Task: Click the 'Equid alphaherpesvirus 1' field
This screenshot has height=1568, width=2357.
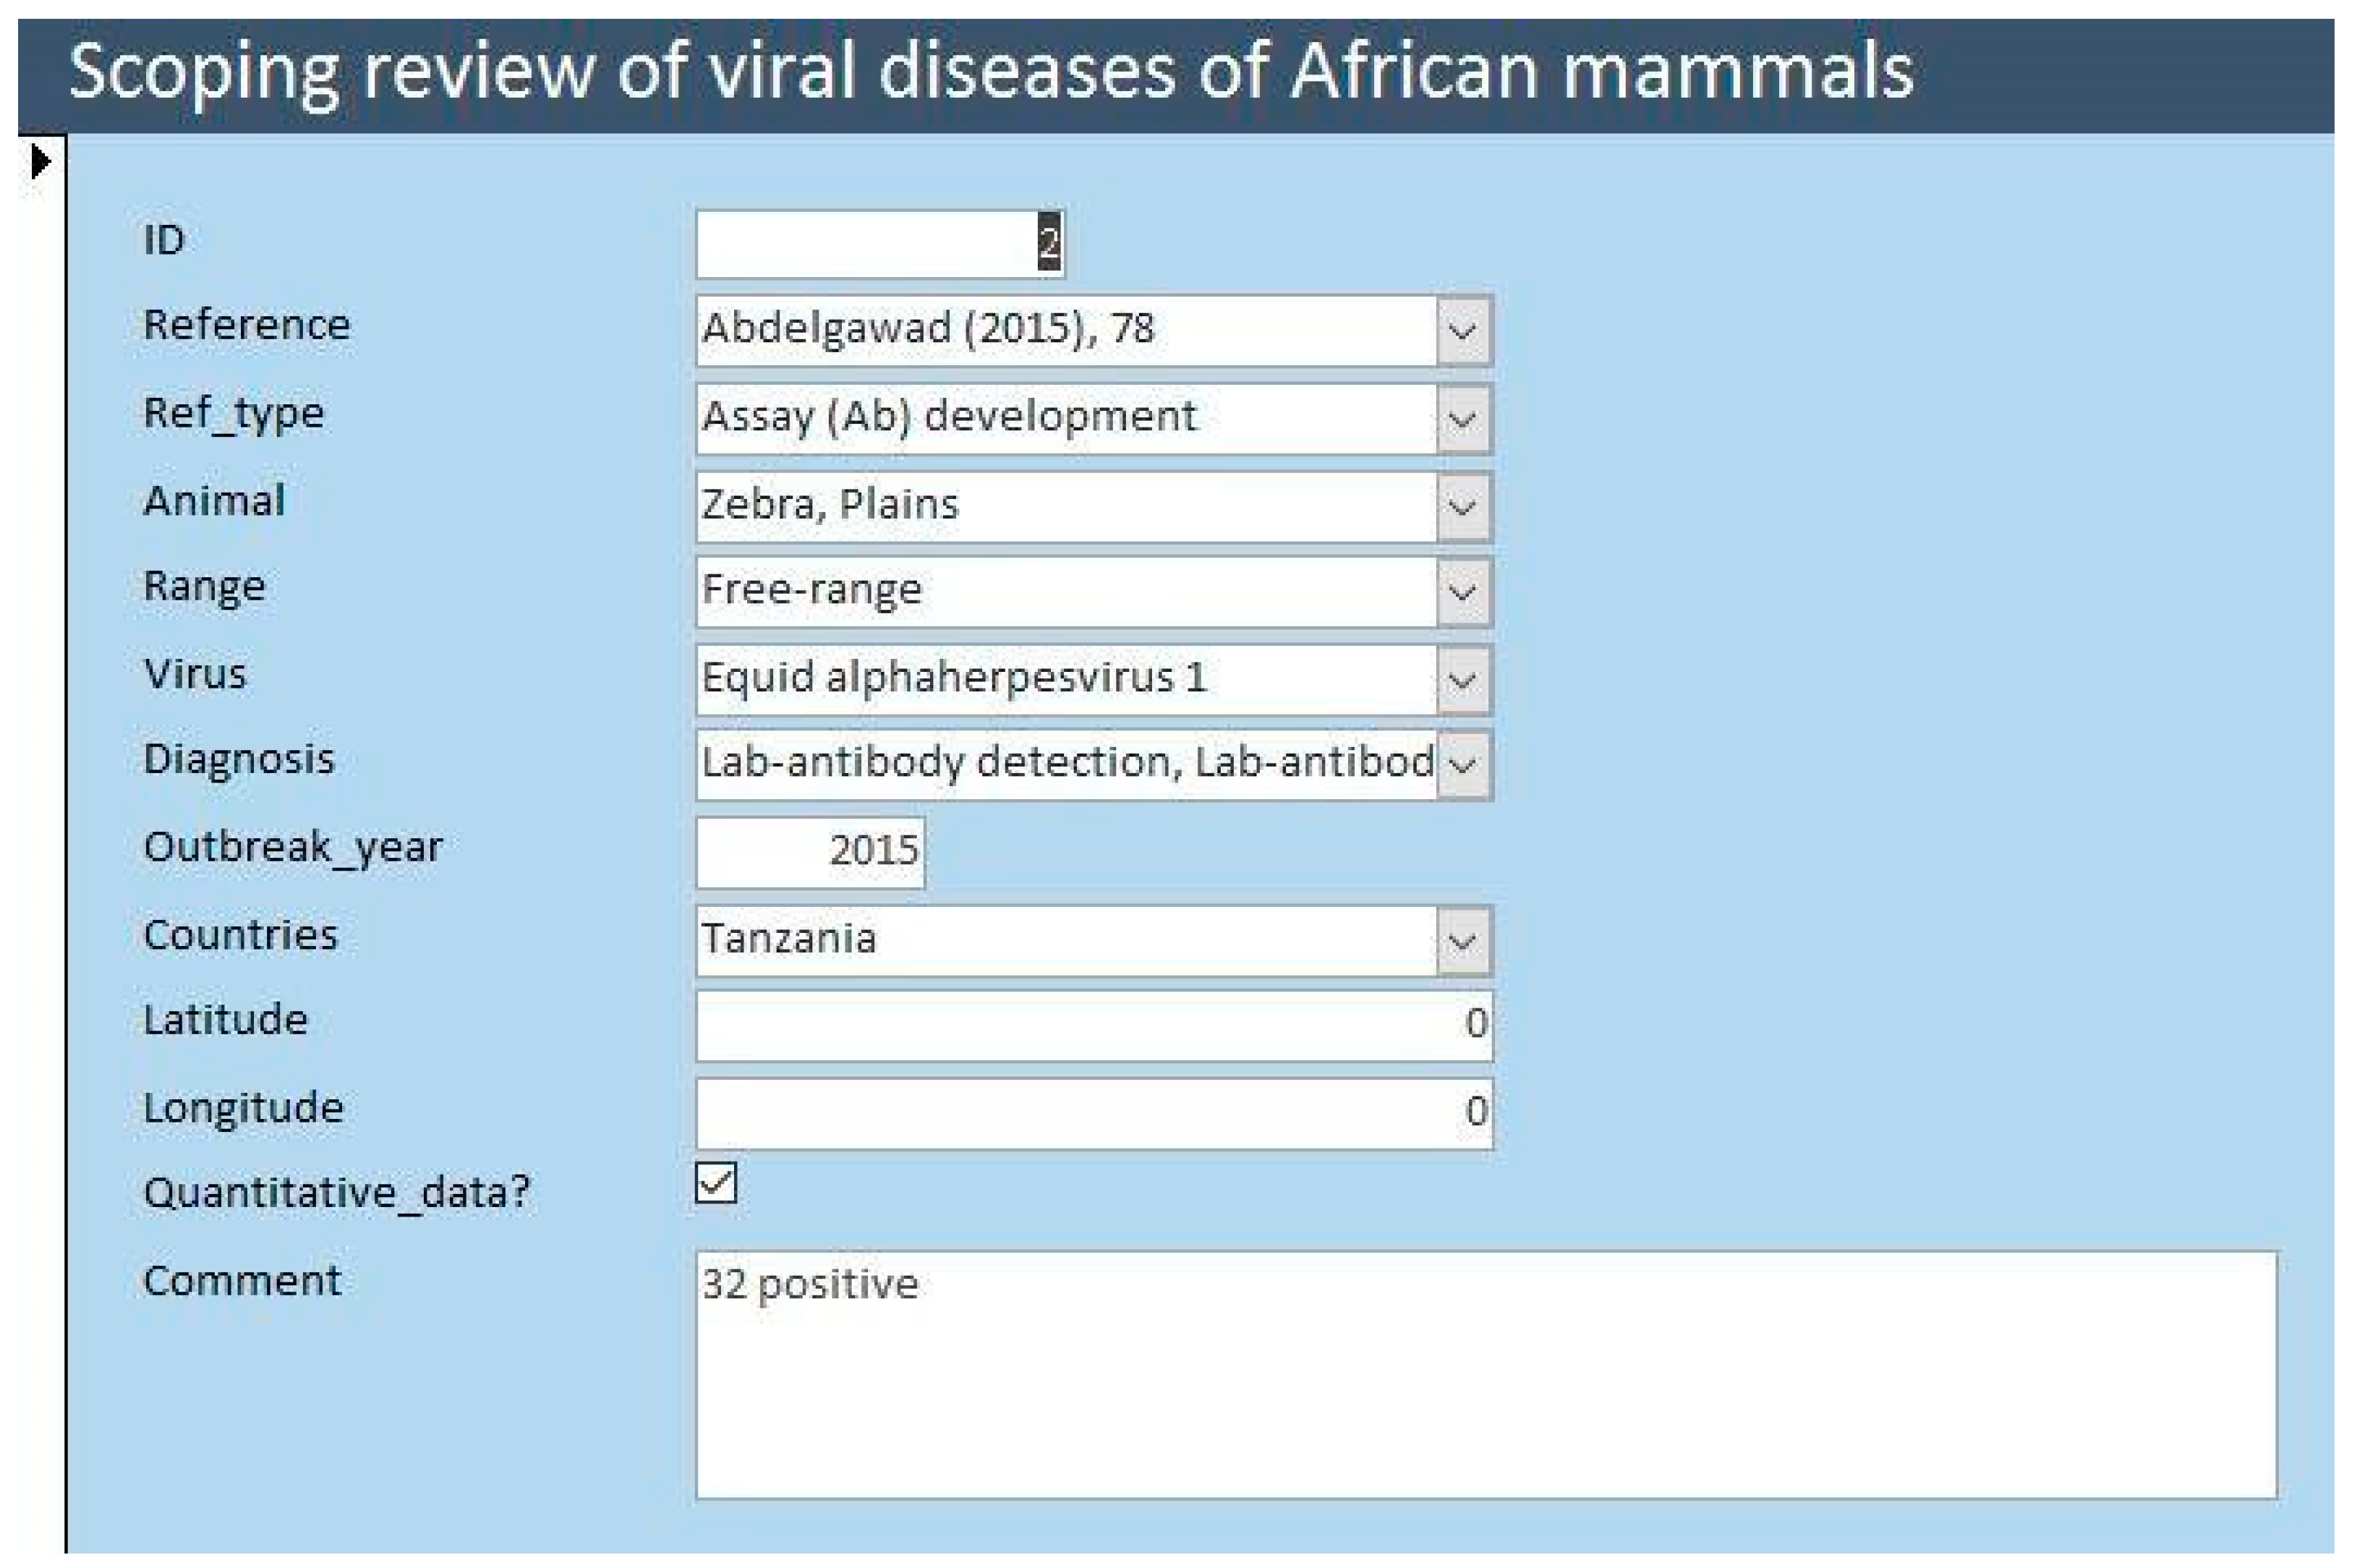Action: tap(1067, 680)
